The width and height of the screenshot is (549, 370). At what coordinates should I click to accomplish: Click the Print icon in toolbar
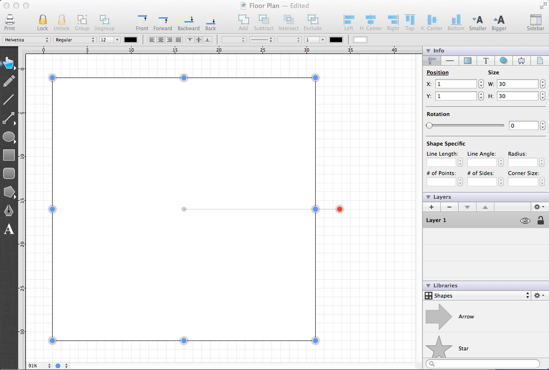pos(9,22)
